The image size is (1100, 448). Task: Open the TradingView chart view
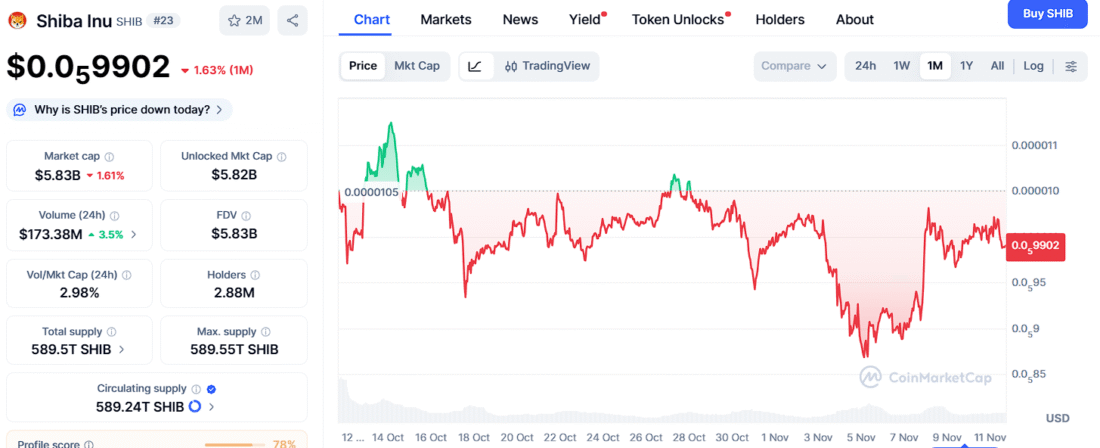point(547,66)
